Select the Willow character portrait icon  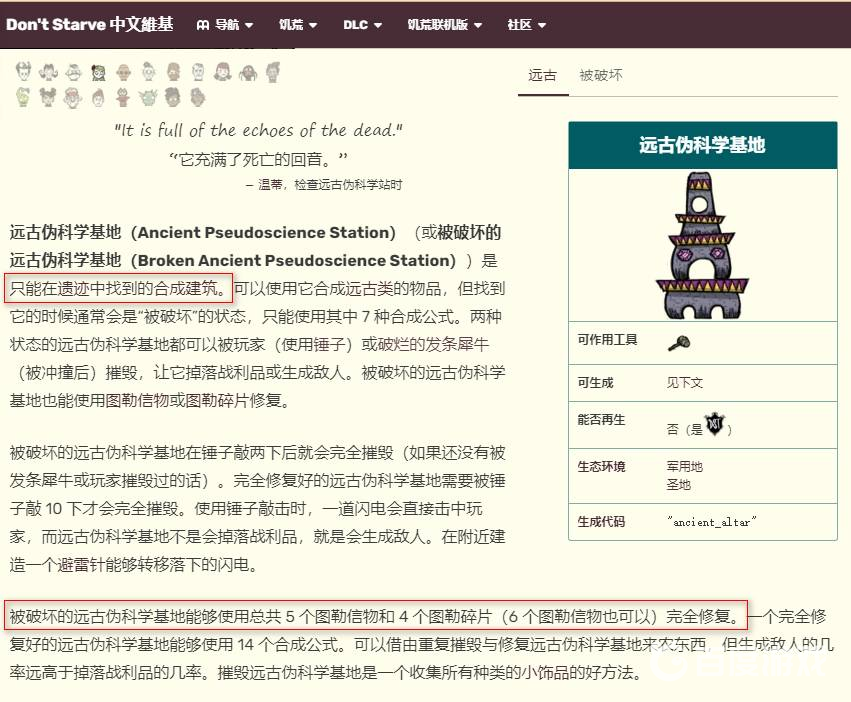[49, 70]
